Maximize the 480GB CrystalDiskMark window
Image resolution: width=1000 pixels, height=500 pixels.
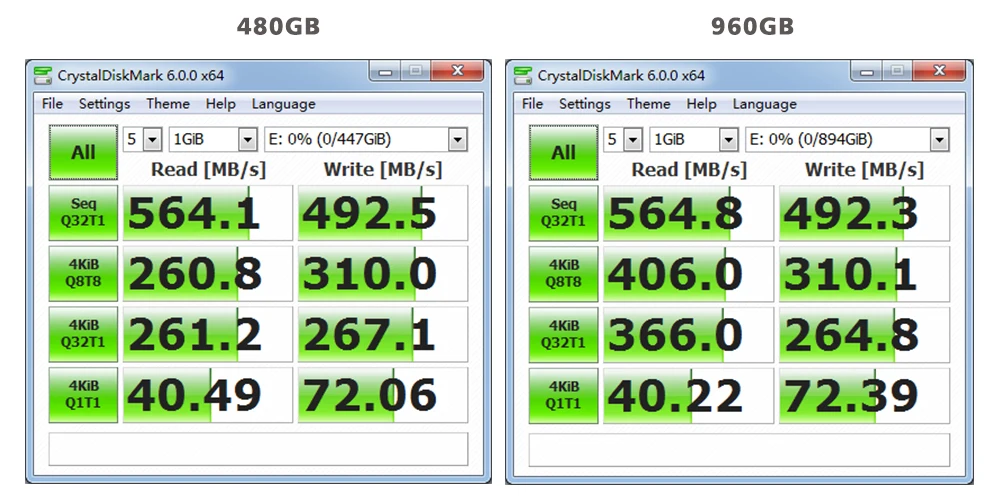[x=415, y=71]
